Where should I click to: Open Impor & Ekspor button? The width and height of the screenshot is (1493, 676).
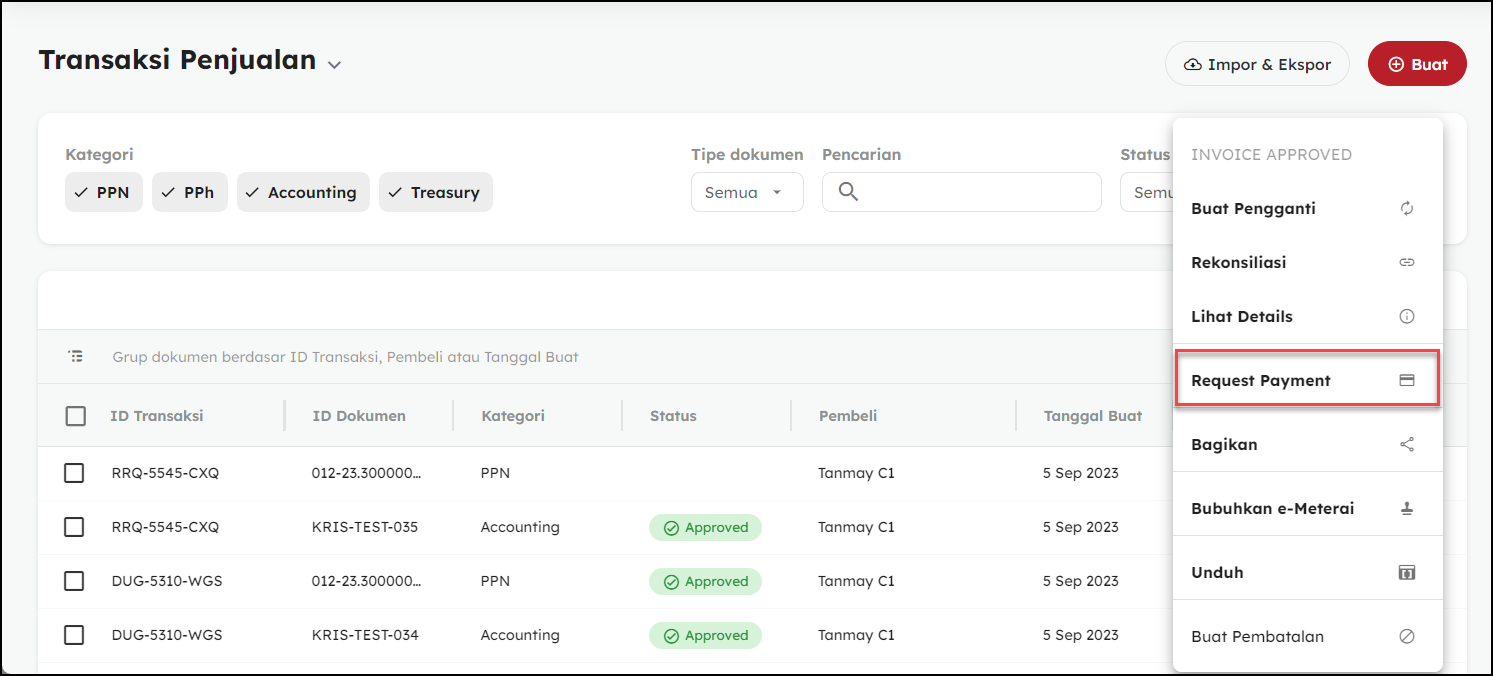[1257, 64]
